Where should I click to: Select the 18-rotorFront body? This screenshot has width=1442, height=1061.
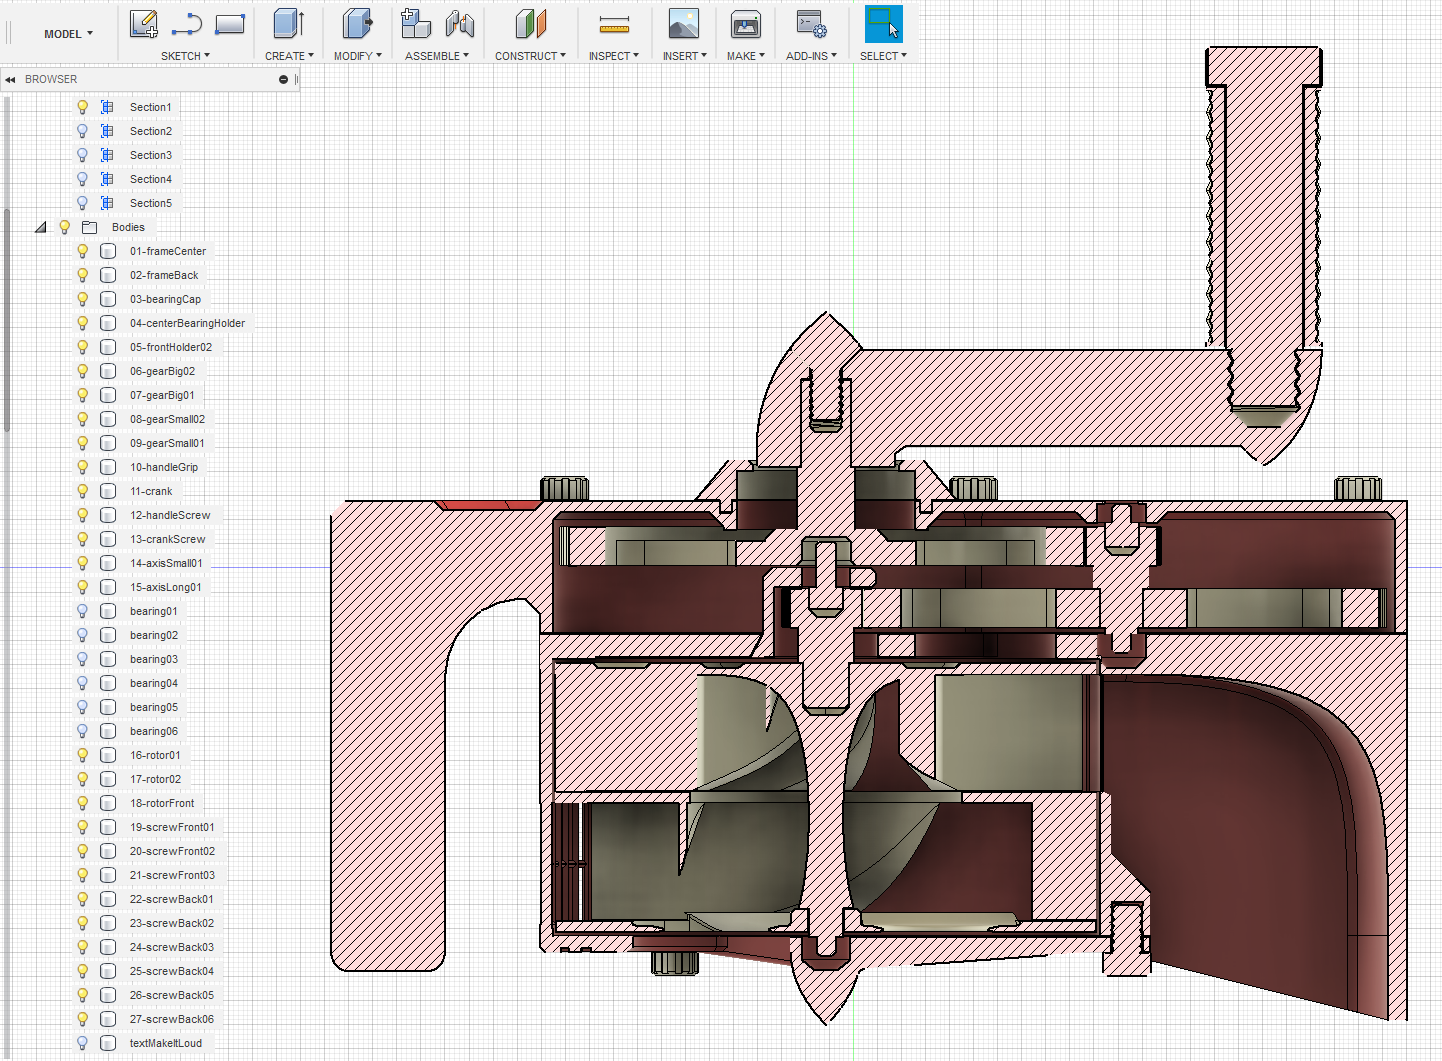coord(162,803)
